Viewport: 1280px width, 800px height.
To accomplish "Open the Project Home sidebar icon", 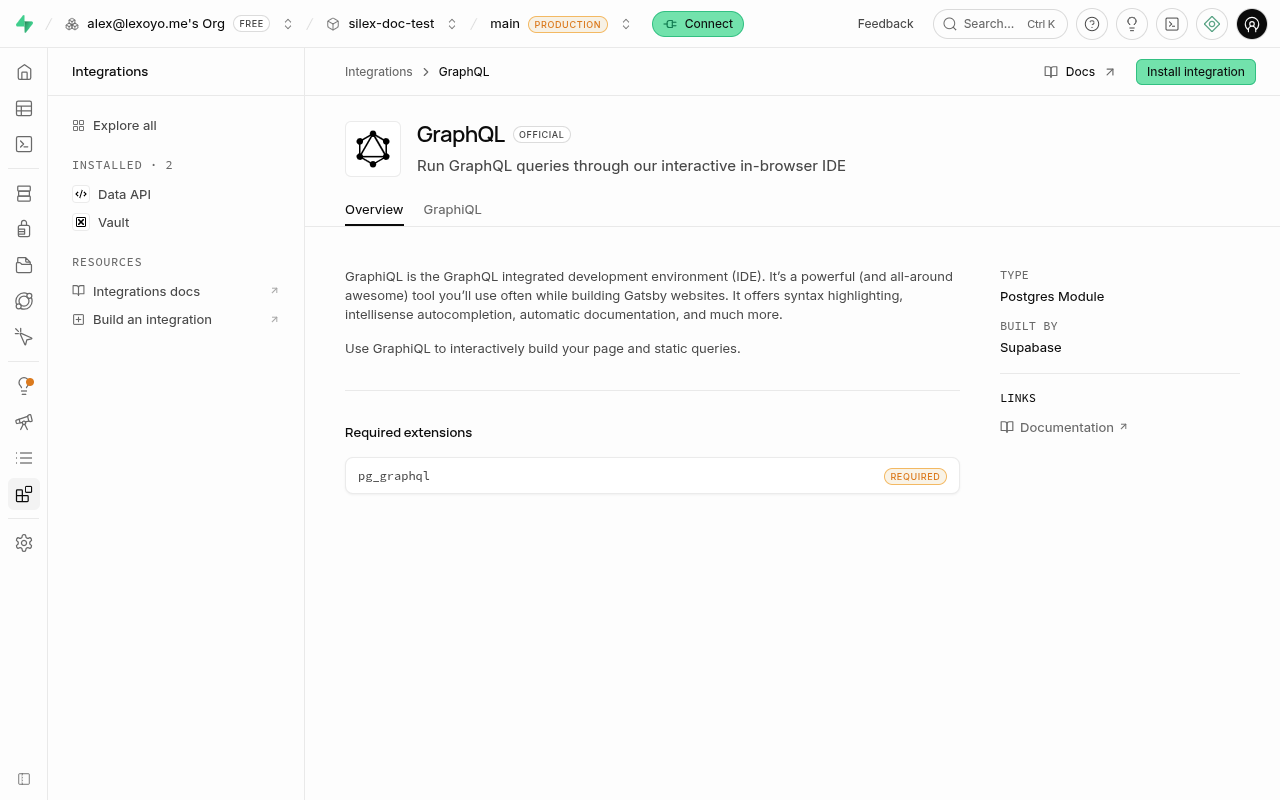I will coord(24,72).
